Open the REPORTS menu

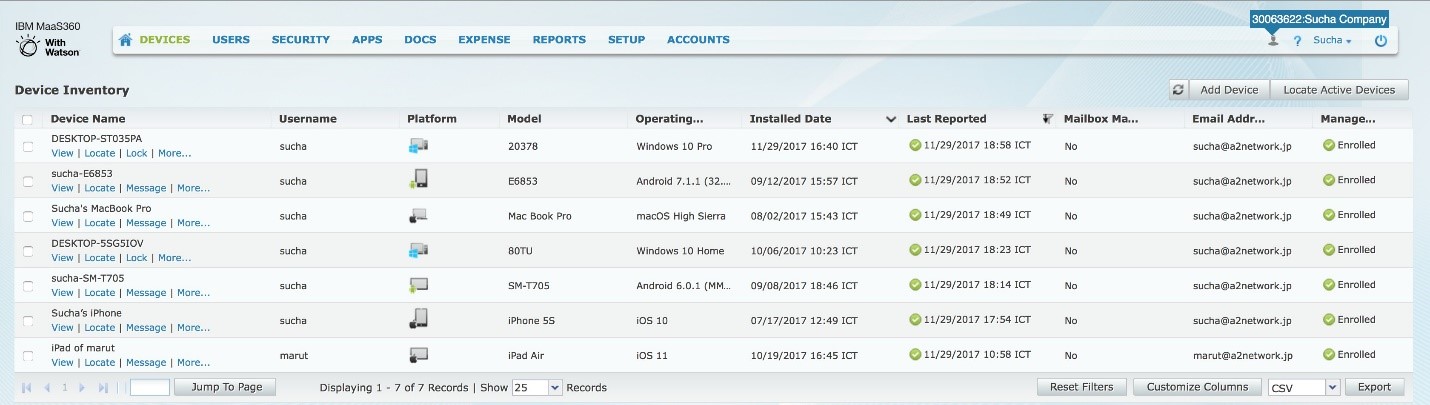point(559,40)
